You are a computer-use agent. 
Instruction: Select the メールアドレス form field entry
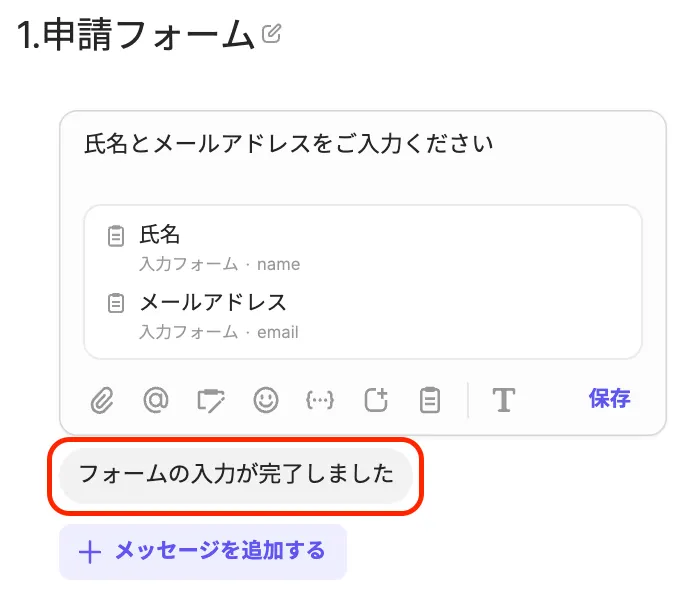(213, 302)
